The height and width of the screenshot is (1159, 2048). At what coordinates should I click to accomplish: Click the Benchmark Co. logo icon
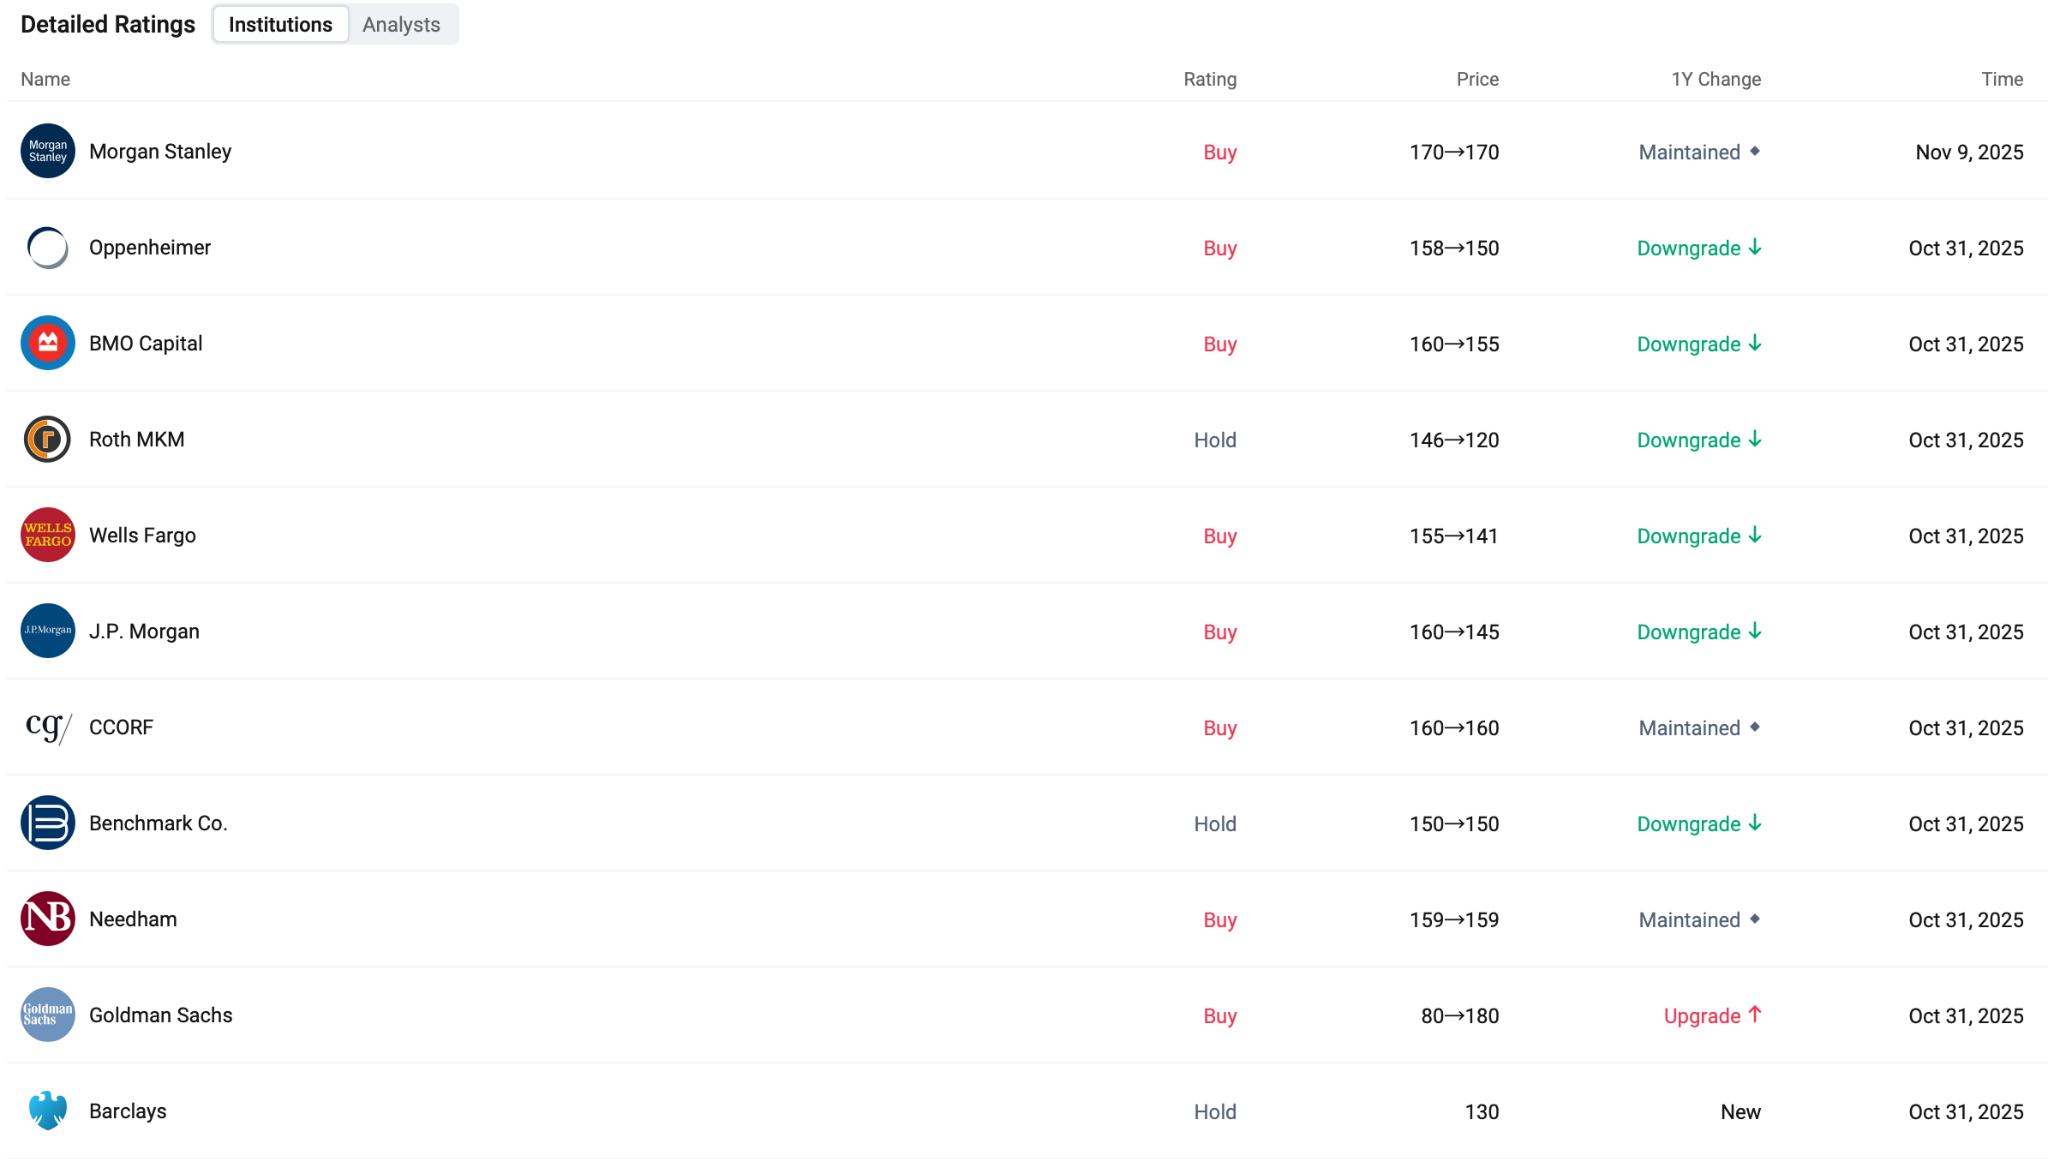coord(47,823)
